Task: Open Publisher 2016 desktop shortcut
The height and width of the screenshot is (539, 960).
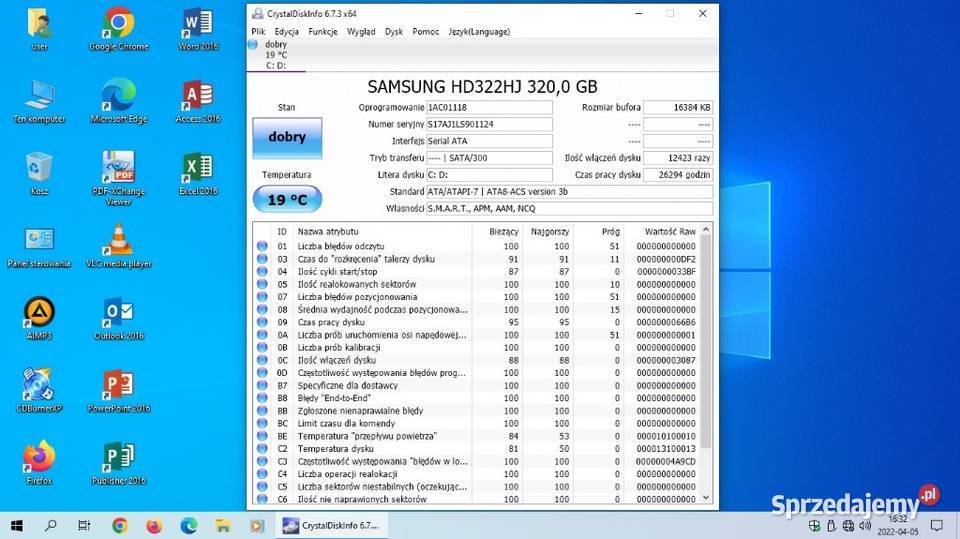Action: [x=119, y=463]
